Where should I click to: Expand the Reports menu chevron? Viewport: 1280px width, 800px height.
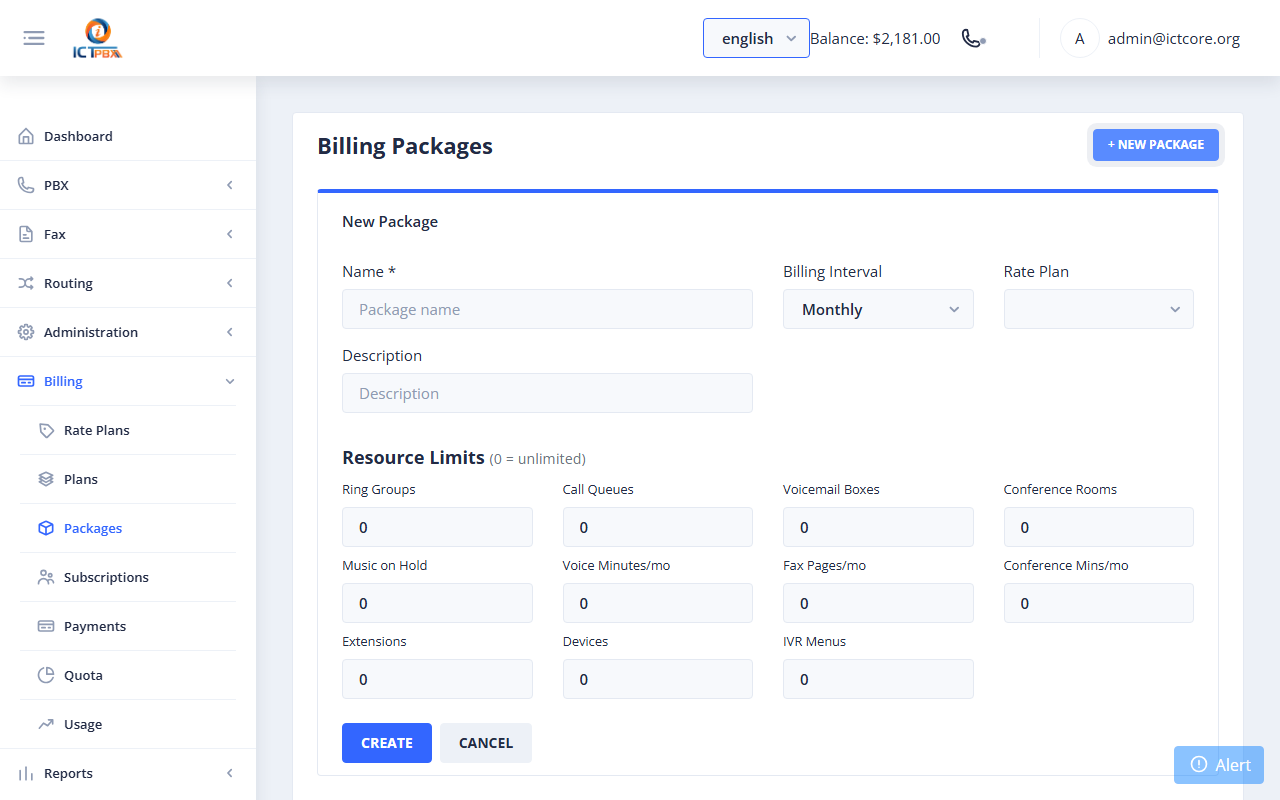230,773
